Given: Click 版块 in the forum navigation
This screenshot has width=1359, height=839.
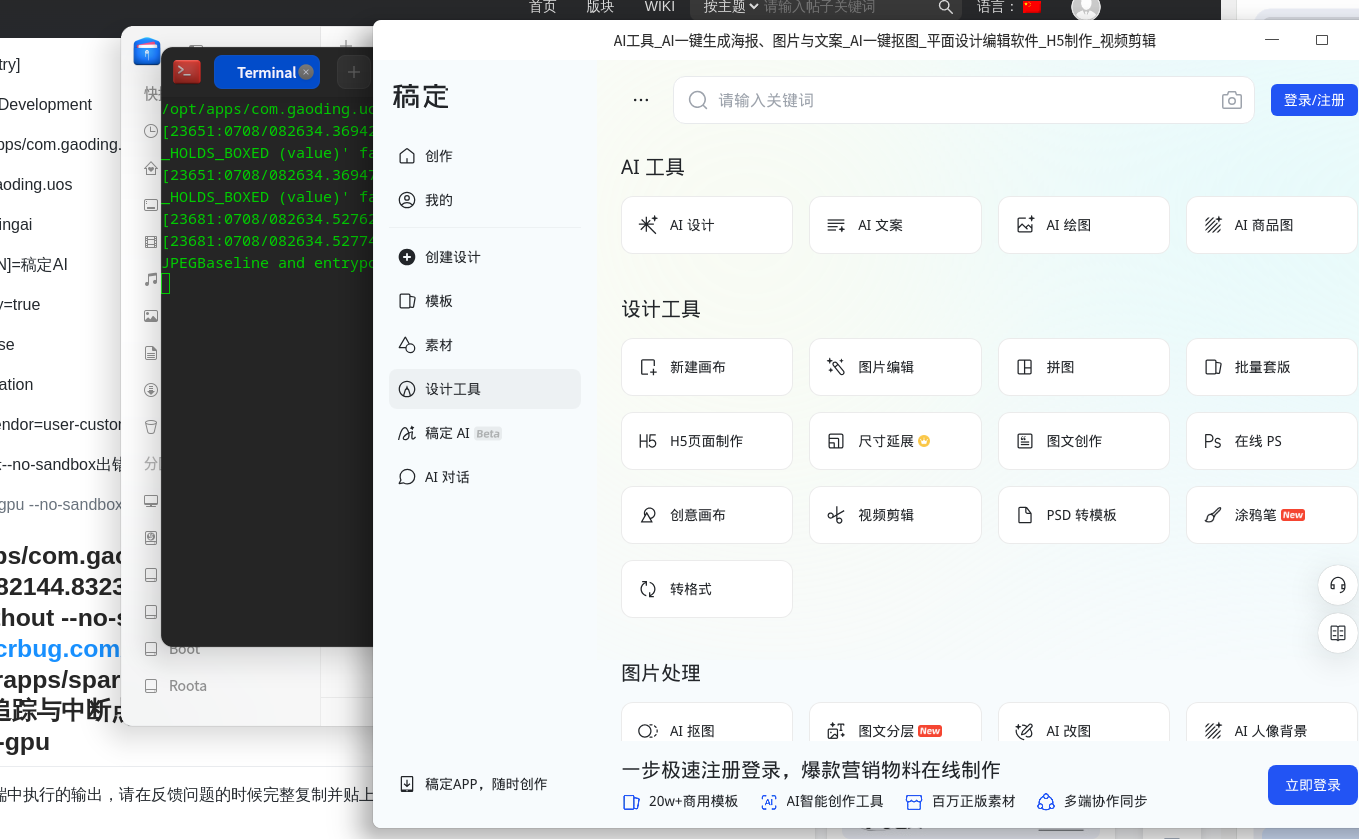Looking at the screenshot, I should pyautogui.click(x=600, y=7).
